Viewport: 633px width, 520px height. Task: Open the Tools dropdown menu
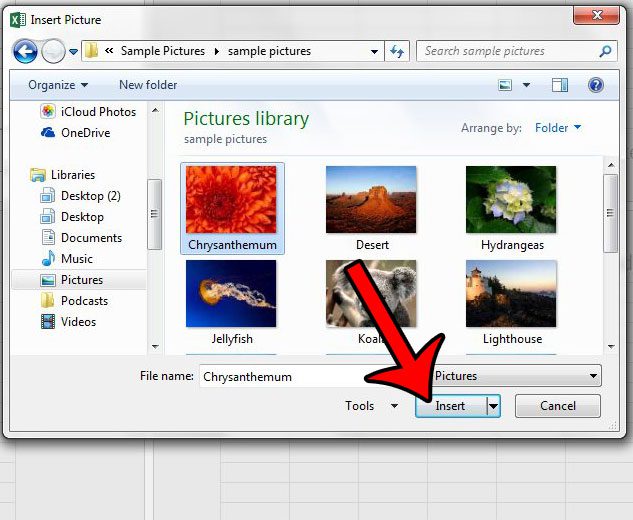371,405
